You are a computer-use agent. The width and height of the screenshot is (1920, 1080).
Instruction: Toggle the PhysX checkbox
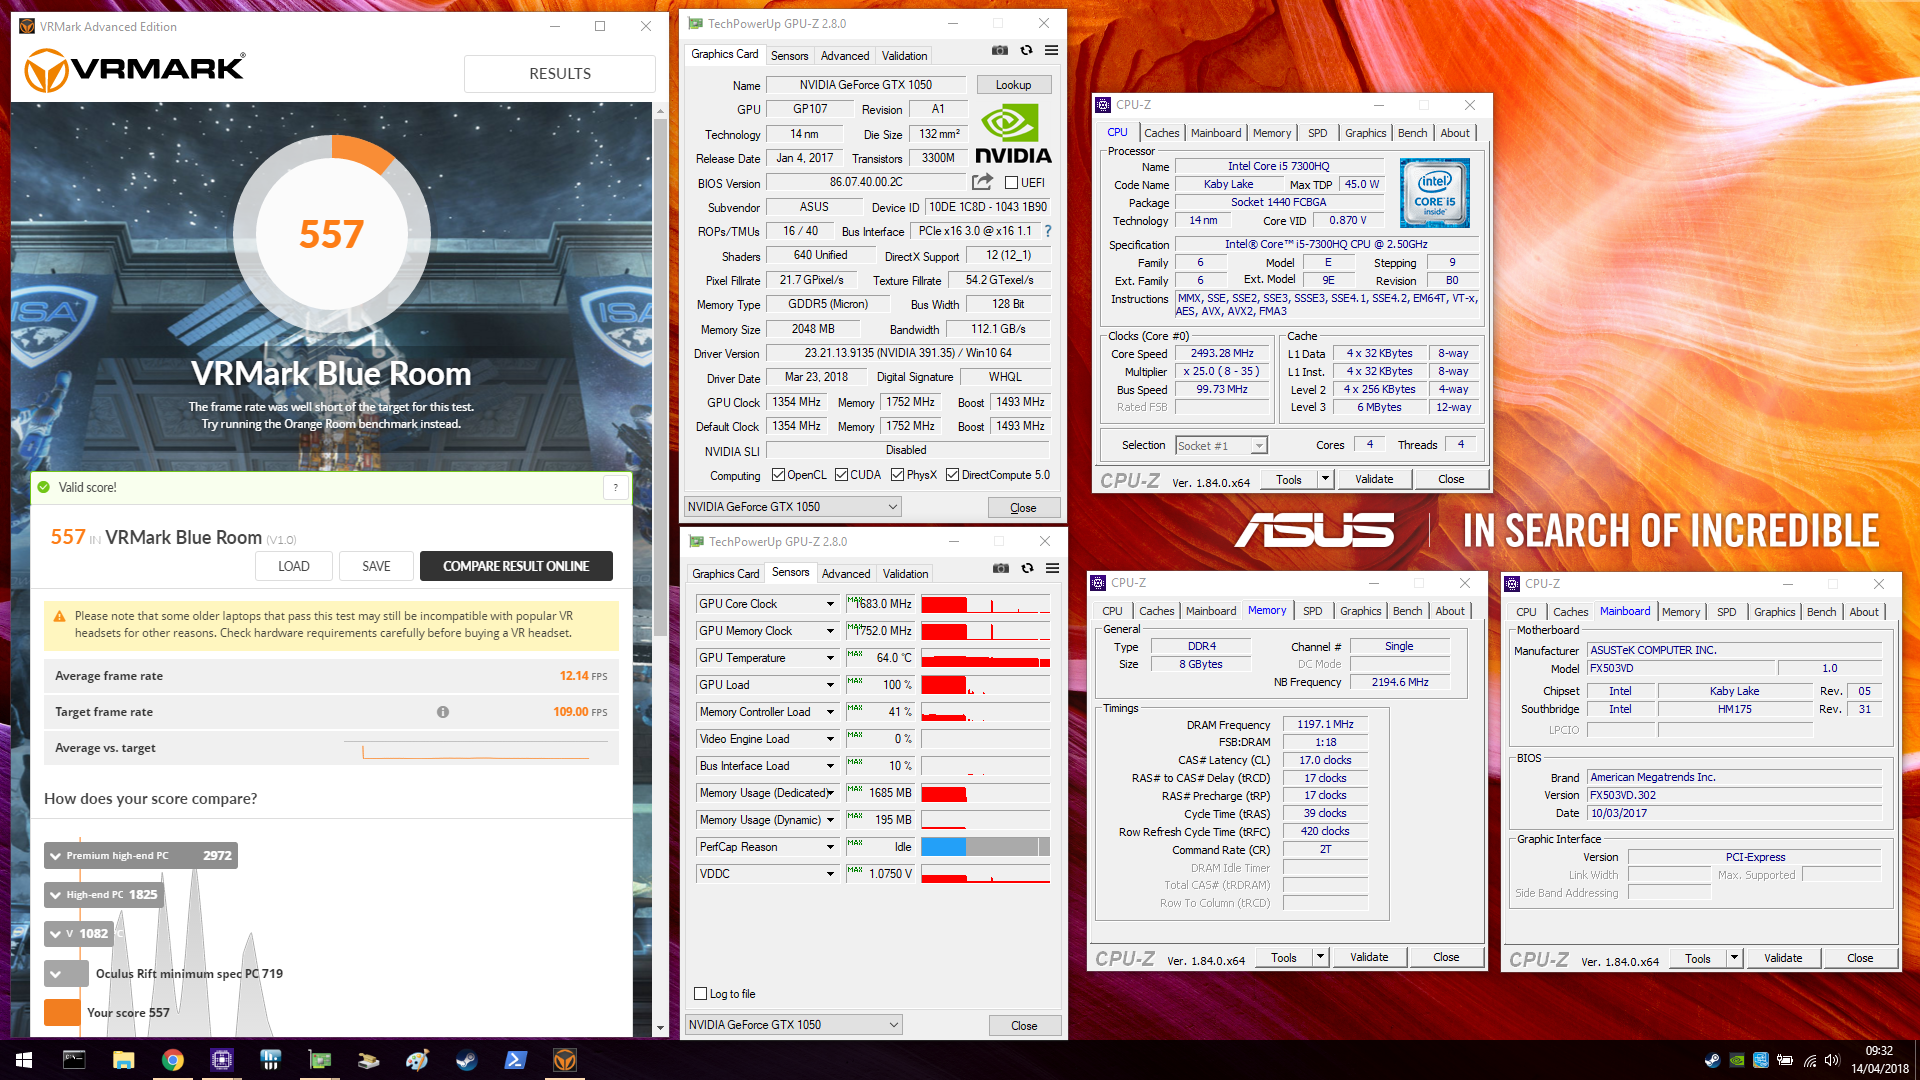tap(897, 475)
